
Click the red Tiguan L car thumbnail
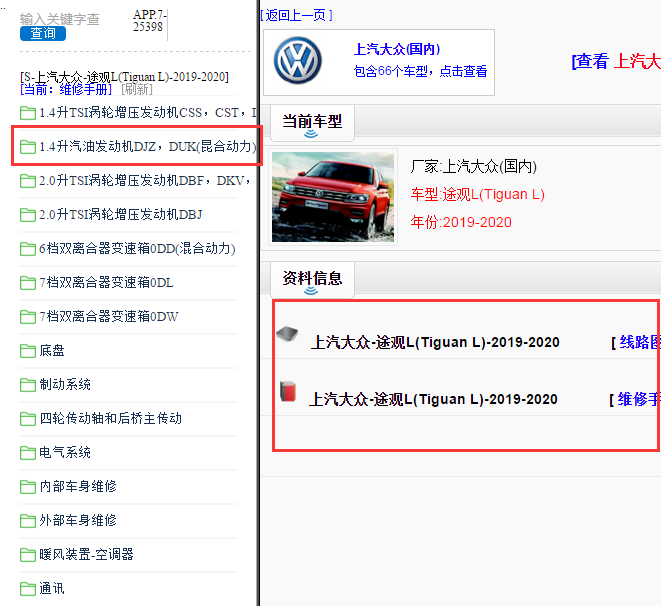[x=333, y=197]
